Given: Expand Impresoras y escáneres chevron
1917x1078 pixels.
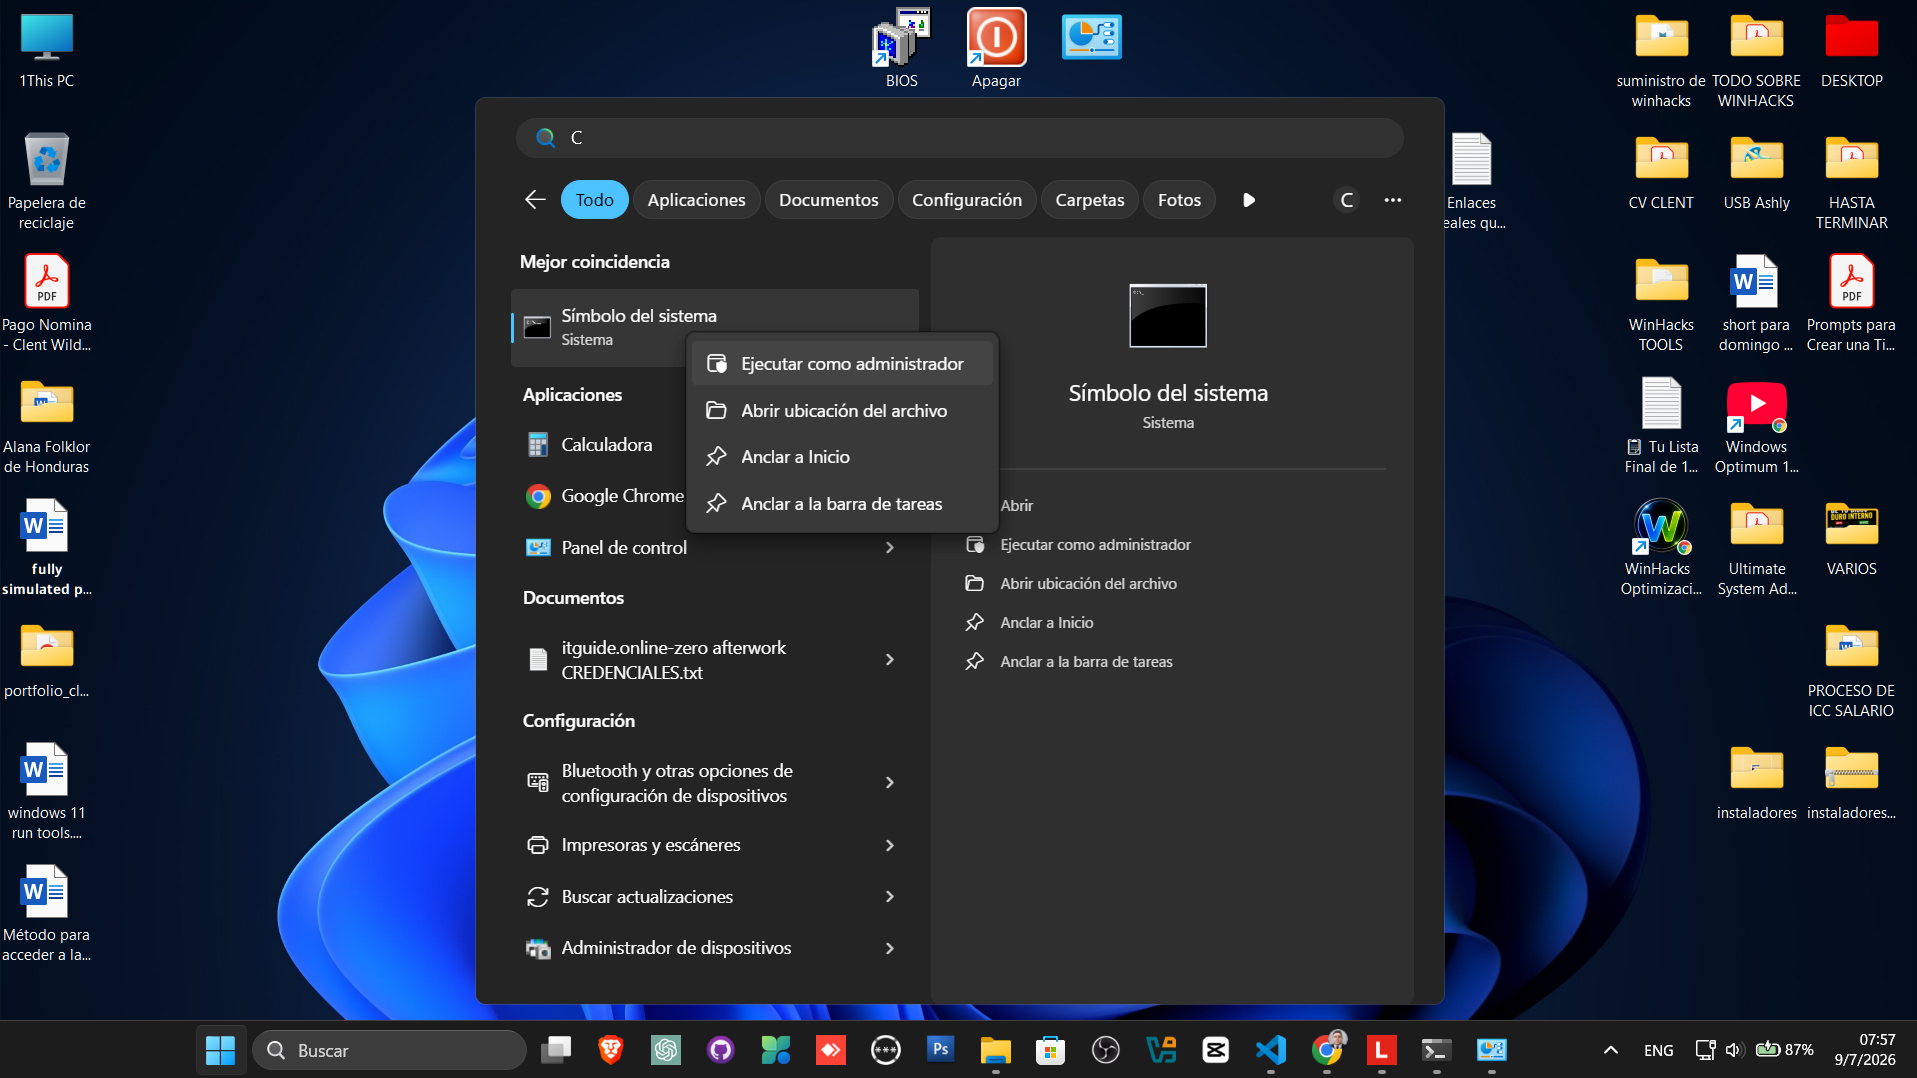Looking at the screenshot, I should tap(889, 846).
